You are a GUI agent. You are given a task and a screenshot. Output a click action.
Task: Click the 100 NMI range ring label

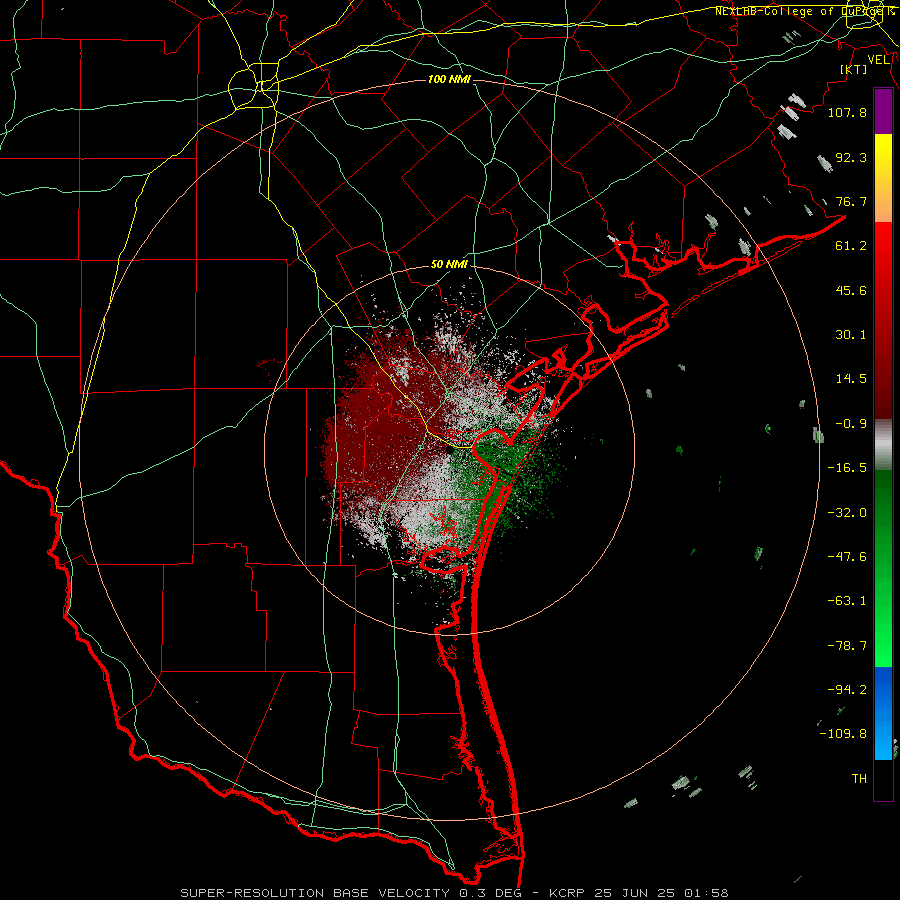[x=449, y=79]
